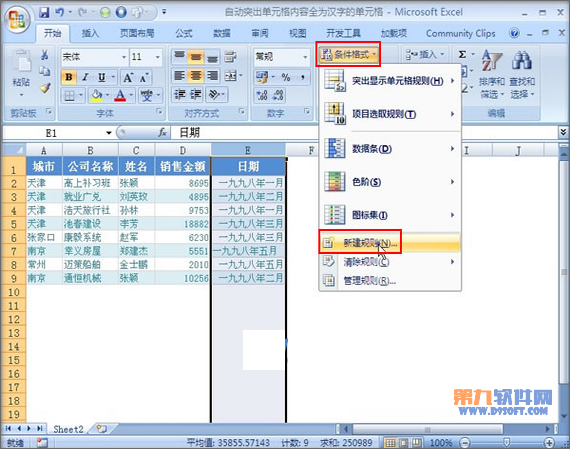This screenshot has width=570, height=449.
Task: Open the font size dropdown showing 11
Action: click(157, 57)
